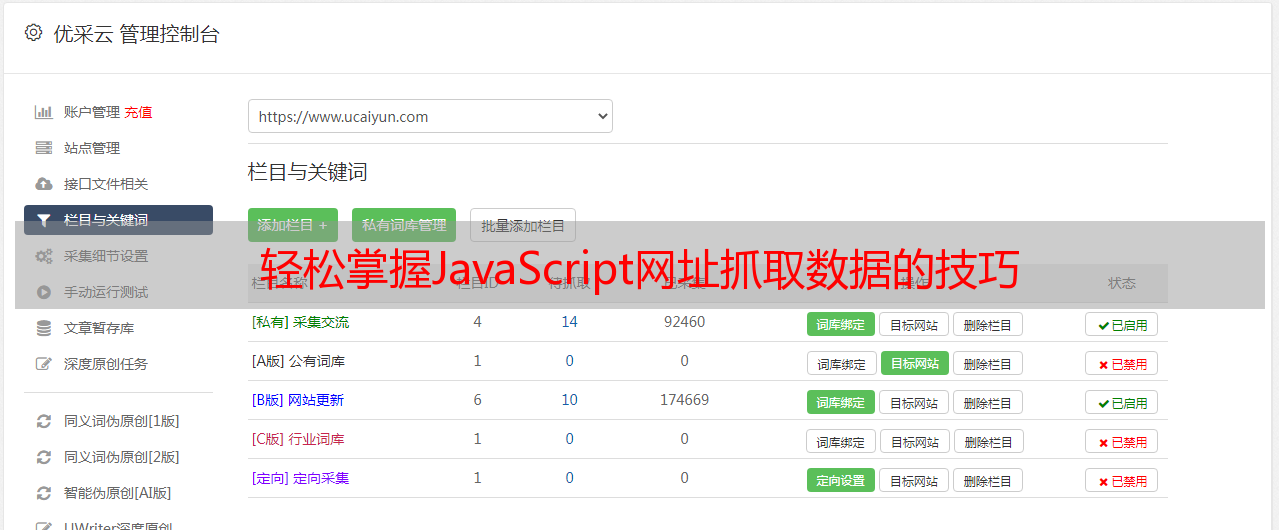The height and width of the screenshot is (530, 1279).
Task: Toggle 已禁用 status for 定向采集
Action: coord(1121,480)
